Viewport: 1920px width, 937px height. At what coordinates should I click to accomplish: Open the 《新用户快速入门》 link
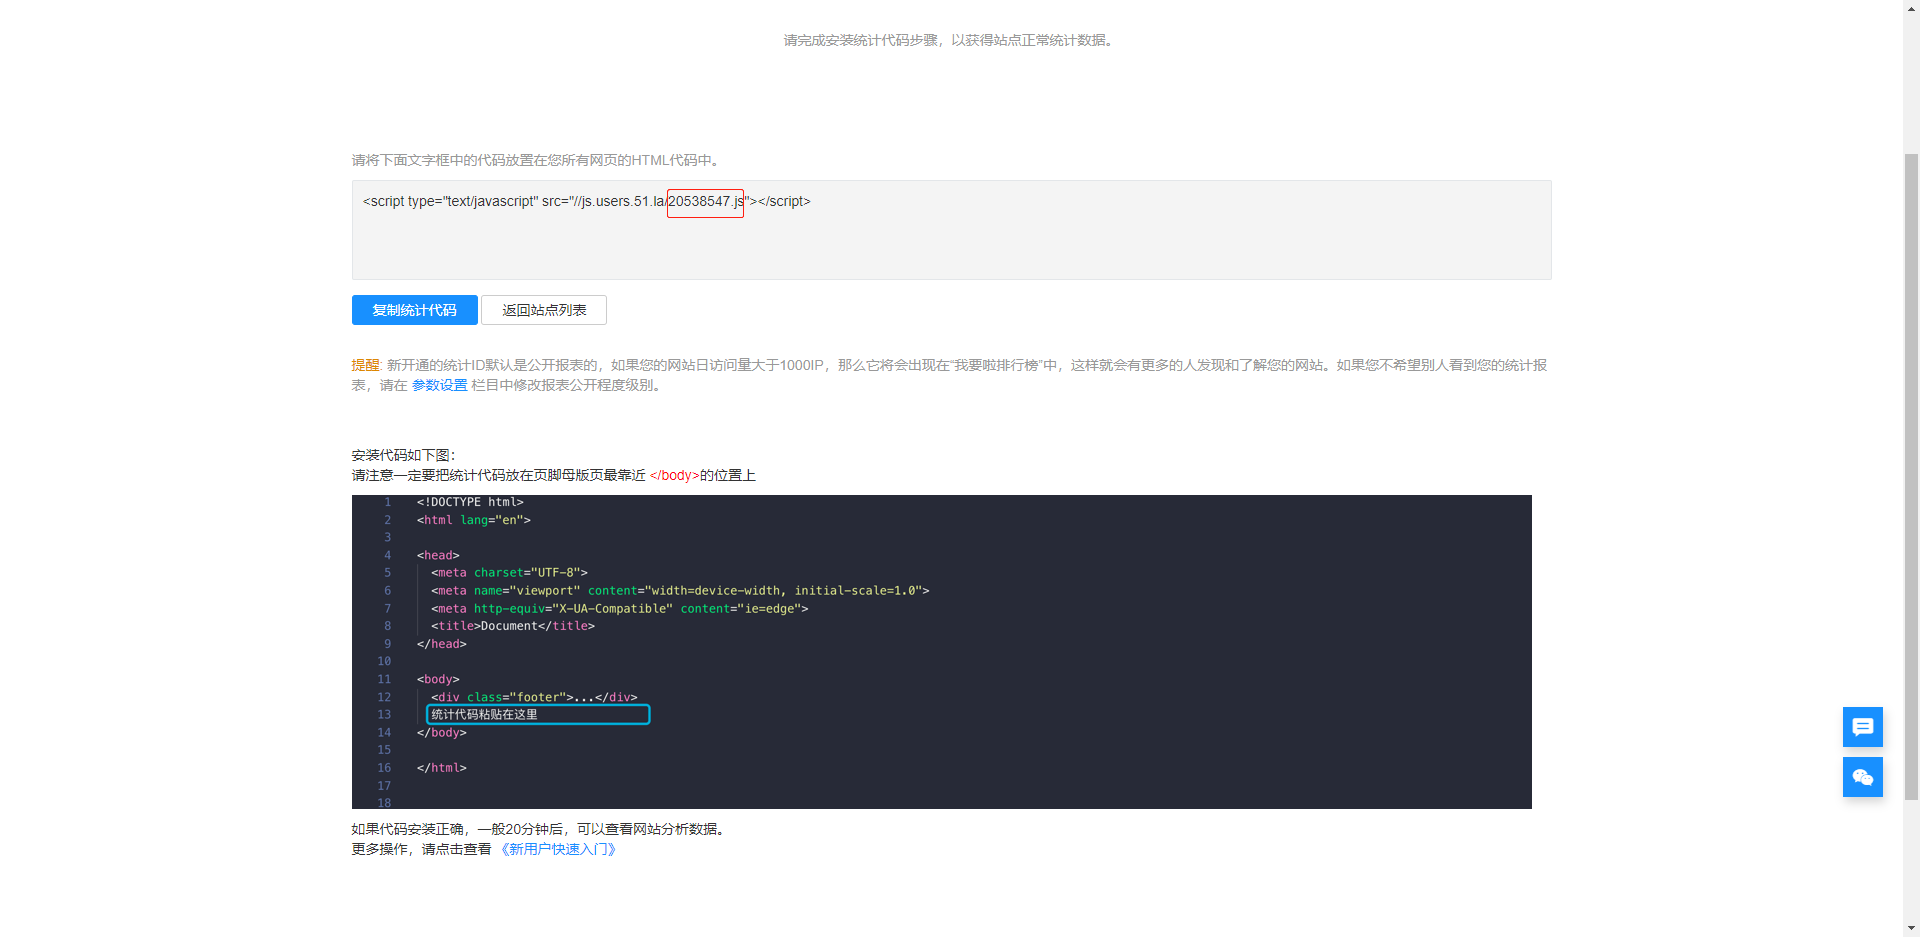558,849
